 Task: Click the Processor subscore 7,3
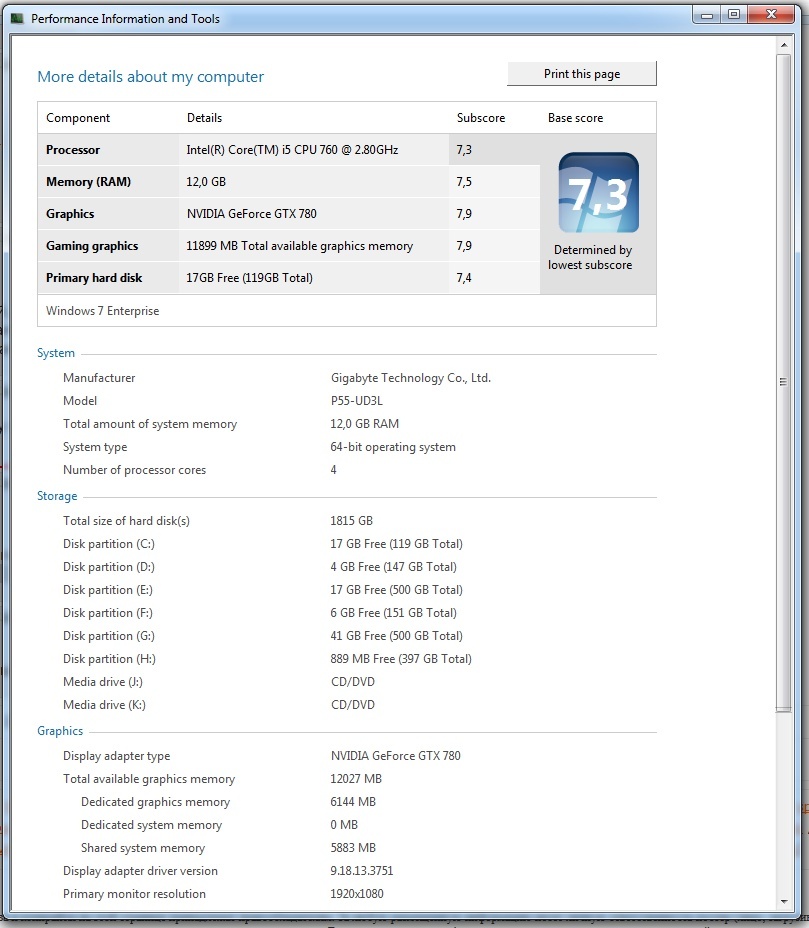point(464,150)
